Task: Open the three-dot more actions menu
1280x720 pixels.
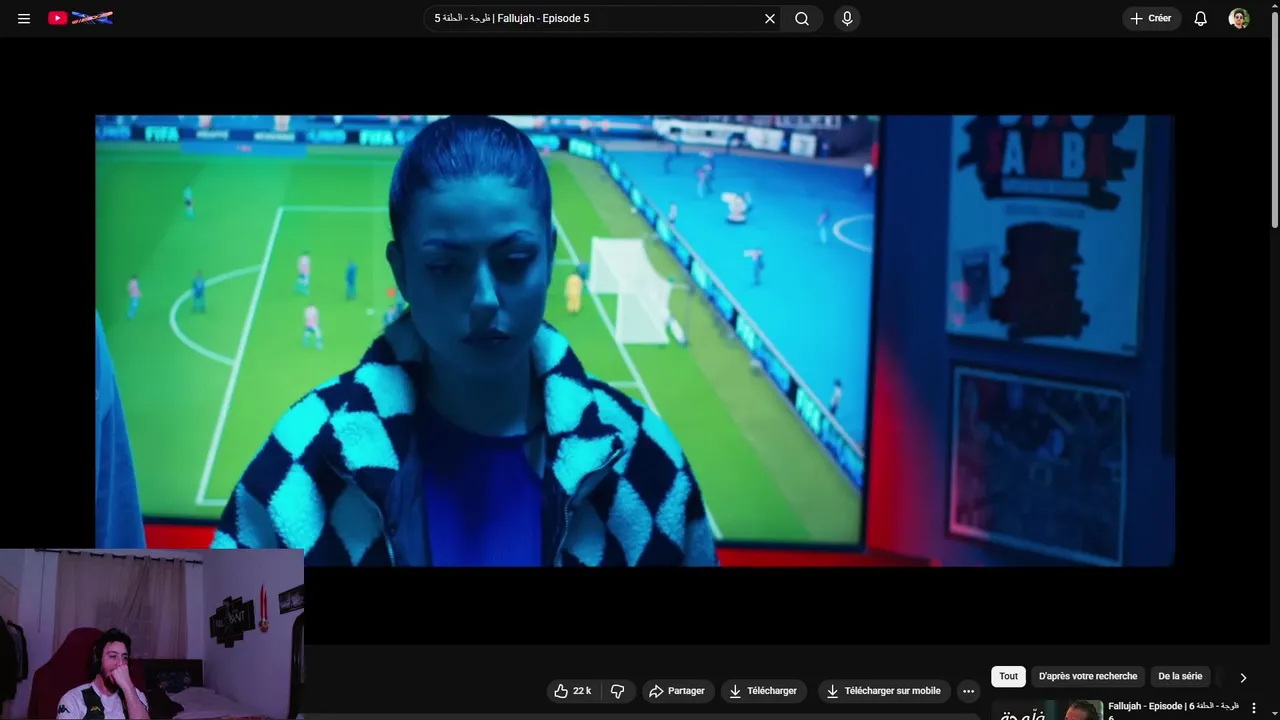Action: 968,691
